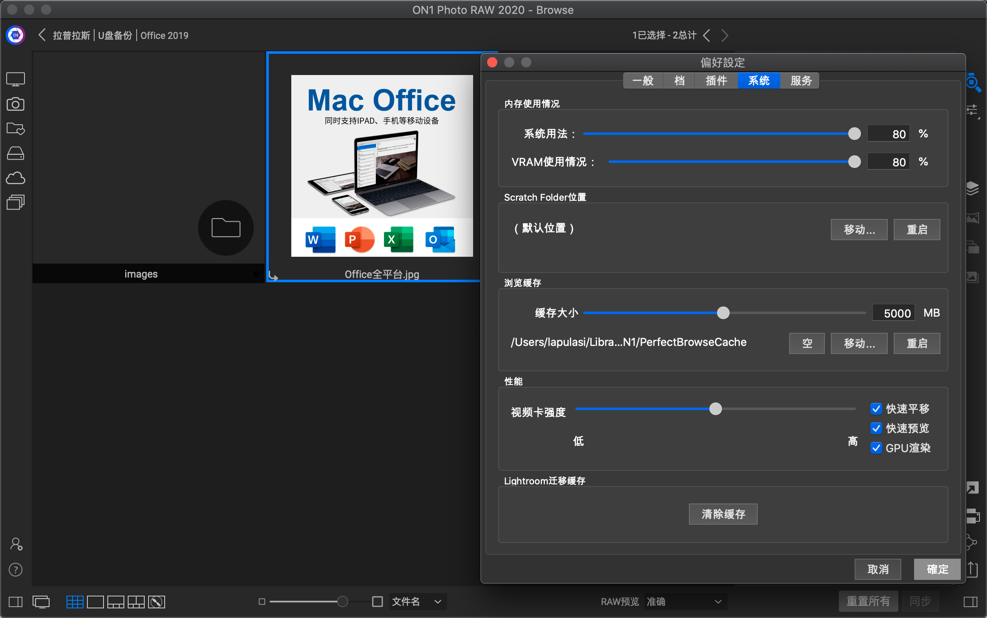Open the albums stack icon

pyautogui.click(x=16, y=203)
